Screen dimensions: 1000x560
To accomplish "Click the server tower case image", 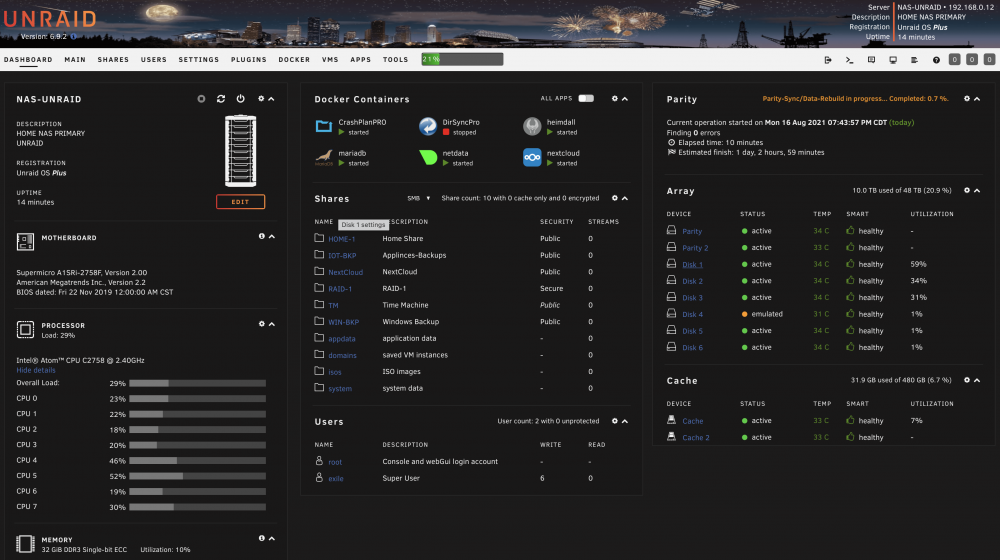I will click(x=240, y=151).
